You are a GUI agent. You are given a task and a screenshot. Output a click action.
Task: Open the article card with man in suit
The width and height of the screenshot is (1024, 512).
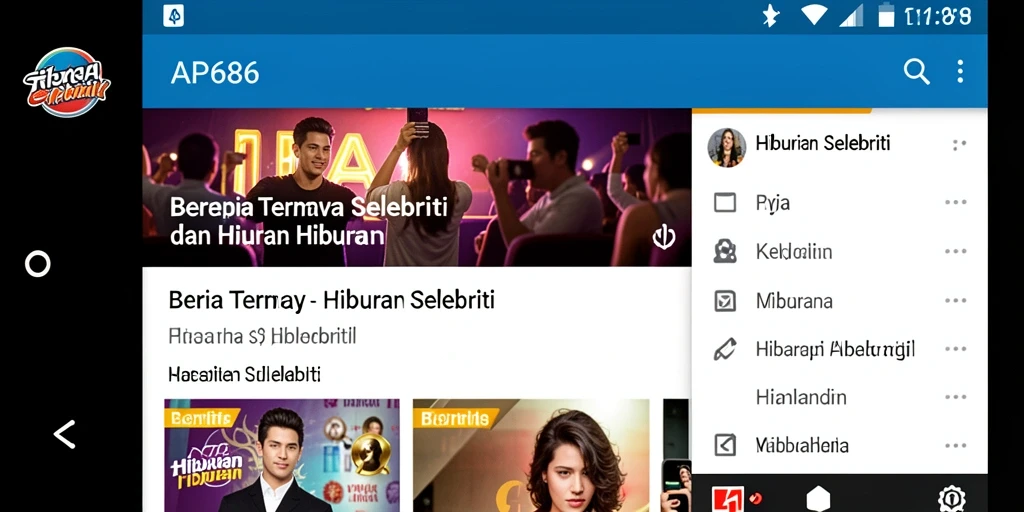tap(282, 455)
